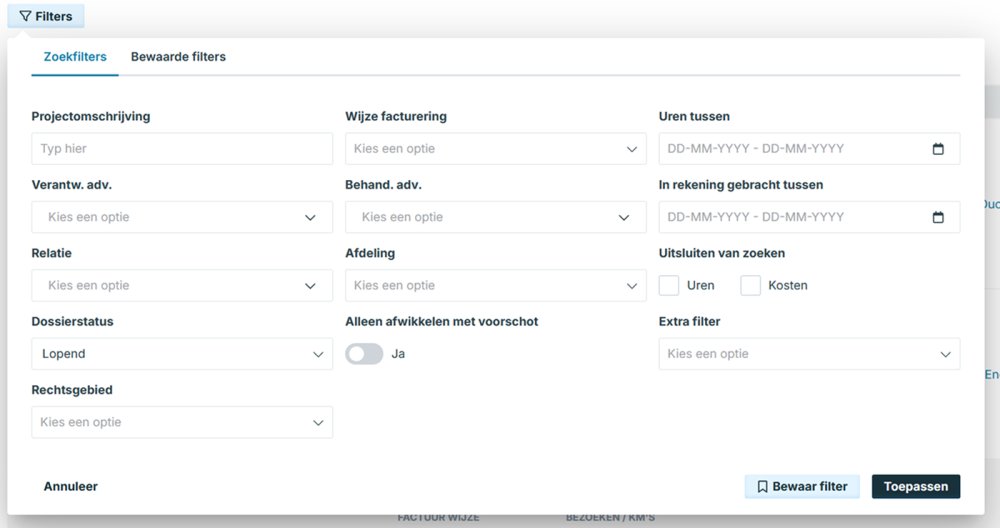Open the Relatie dropdown
1000x528 pixels.
pyautogui.click(x=182, y=286)
